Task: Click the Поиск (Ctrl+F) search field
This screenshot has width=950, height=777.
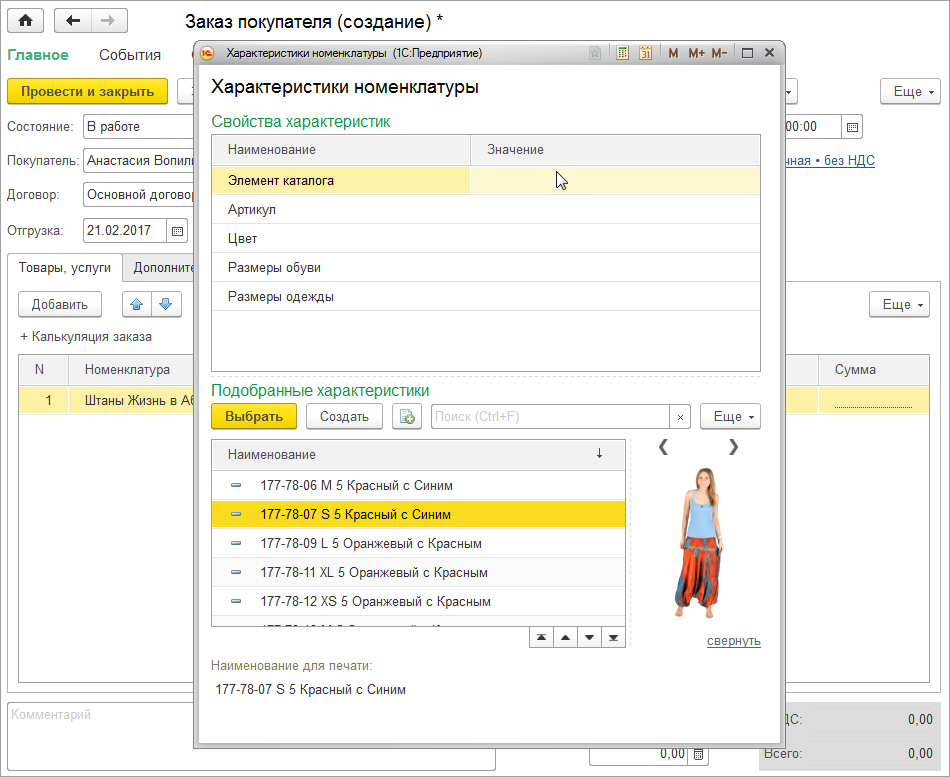Action: (x=549, y=417)
